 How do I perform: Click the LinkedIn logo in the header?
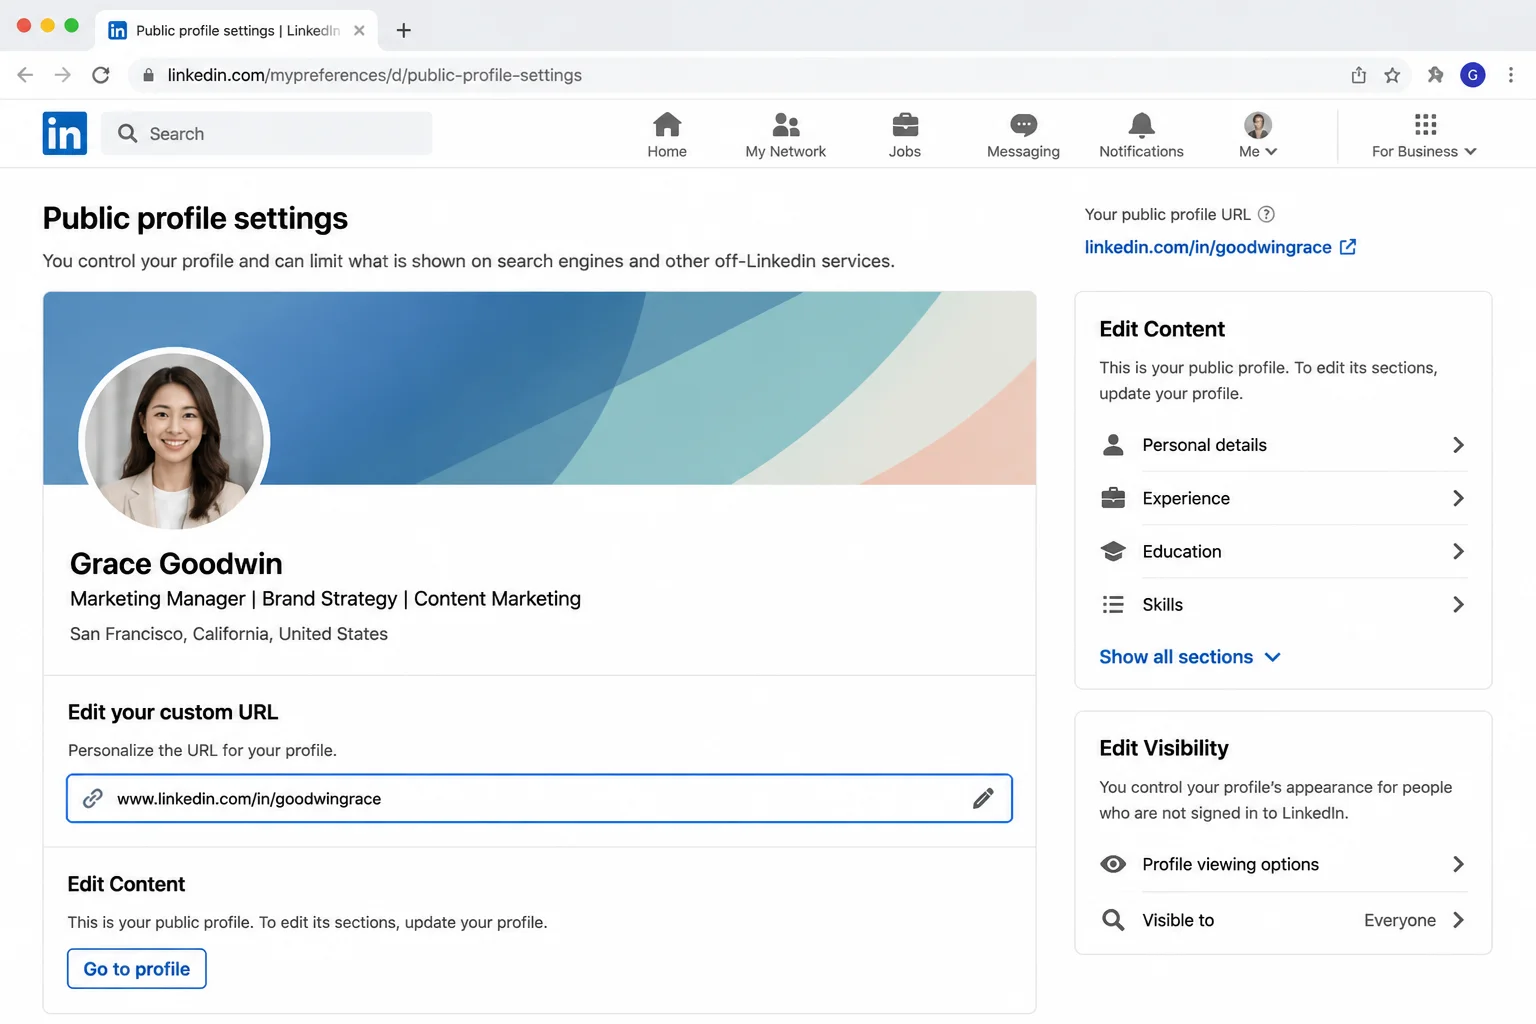coord(65,133)
